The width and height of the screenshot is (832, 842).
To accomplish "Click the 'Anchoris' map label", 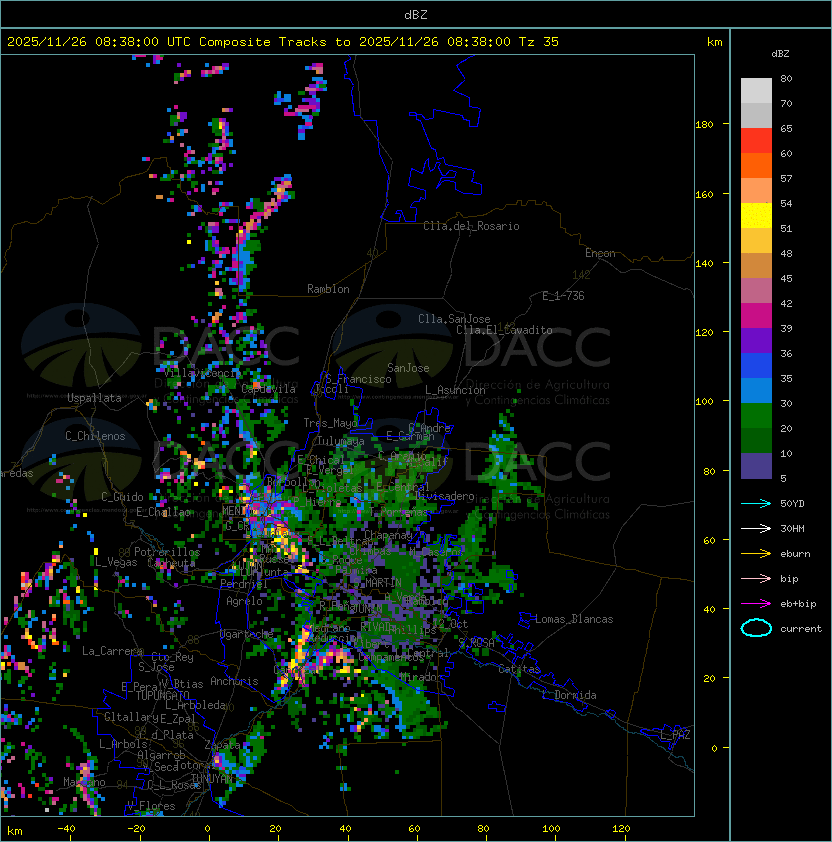I will tap(234, 681).
